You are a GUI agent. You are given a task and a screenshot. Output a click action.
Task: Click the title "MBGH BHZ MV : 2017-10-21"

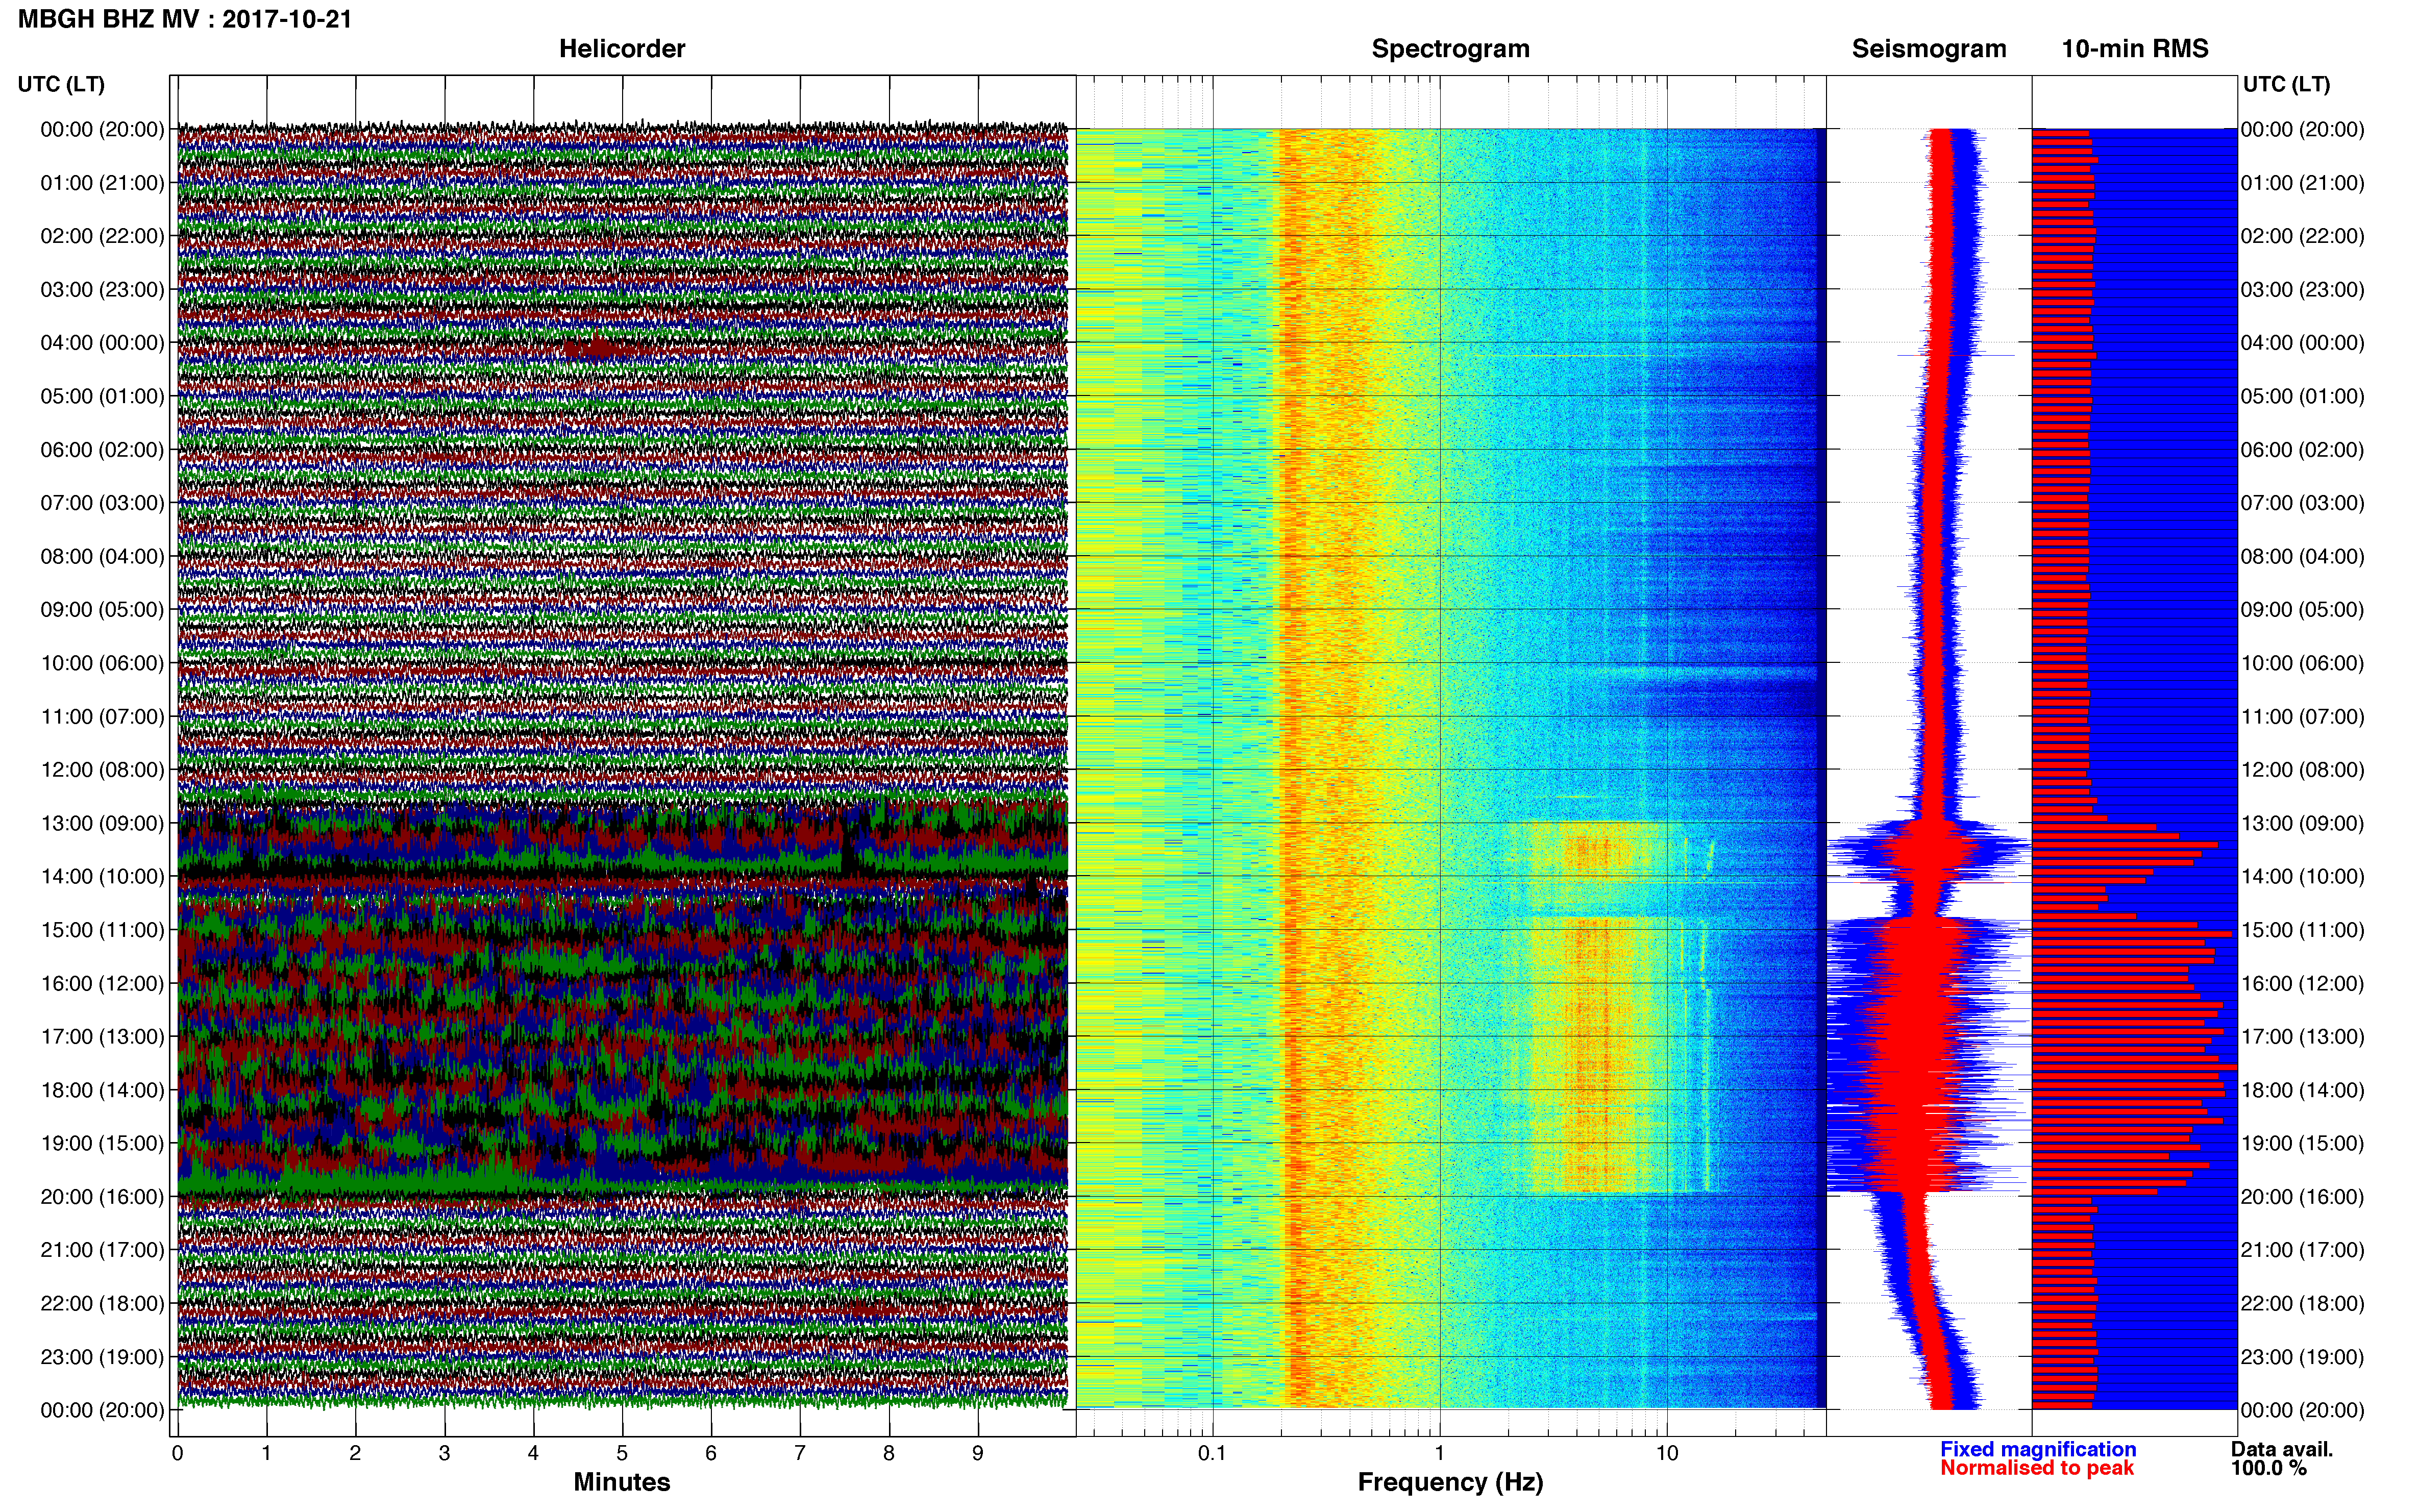pos(185,19)
